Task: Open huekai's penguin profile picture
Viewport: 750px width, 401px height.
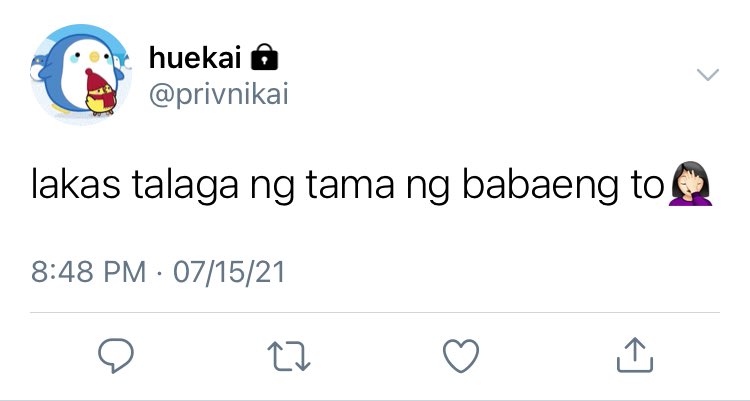Action: click(81, 74)
